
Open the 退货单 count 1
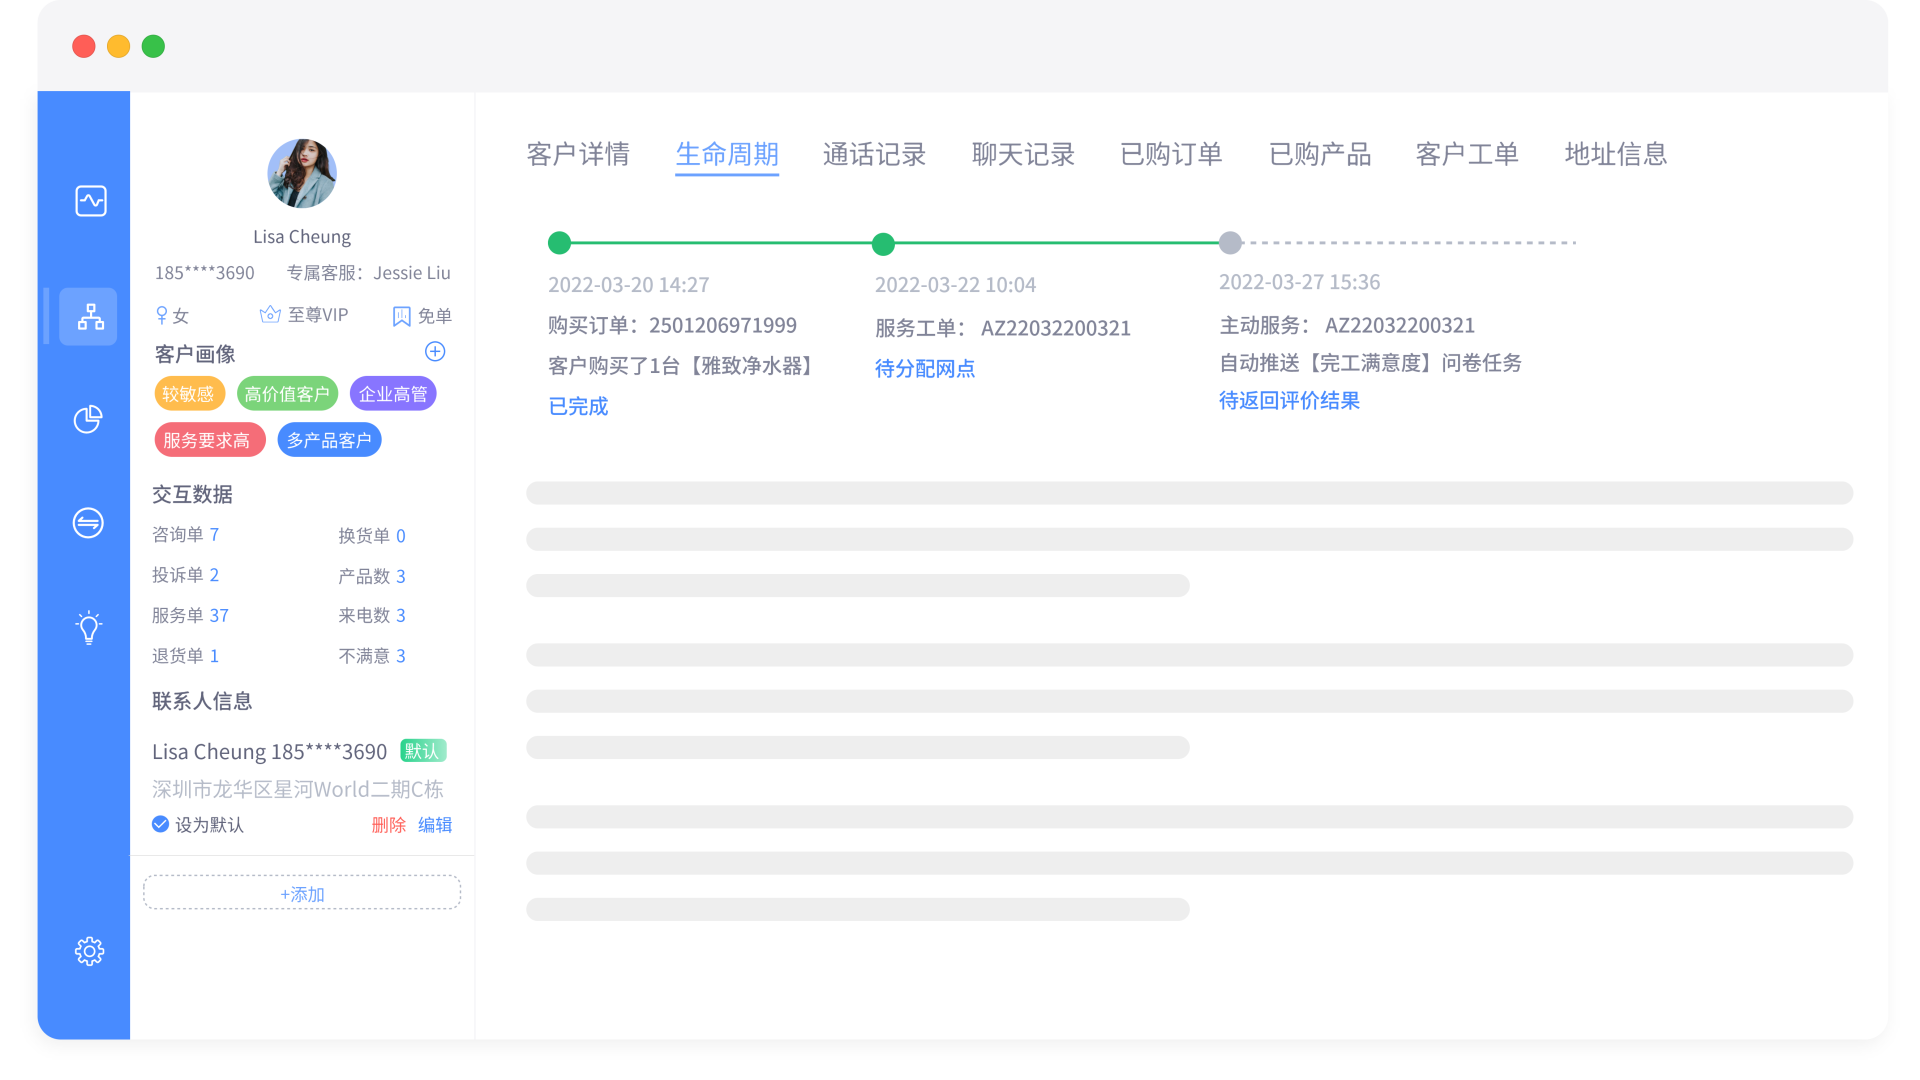[214, 656]
